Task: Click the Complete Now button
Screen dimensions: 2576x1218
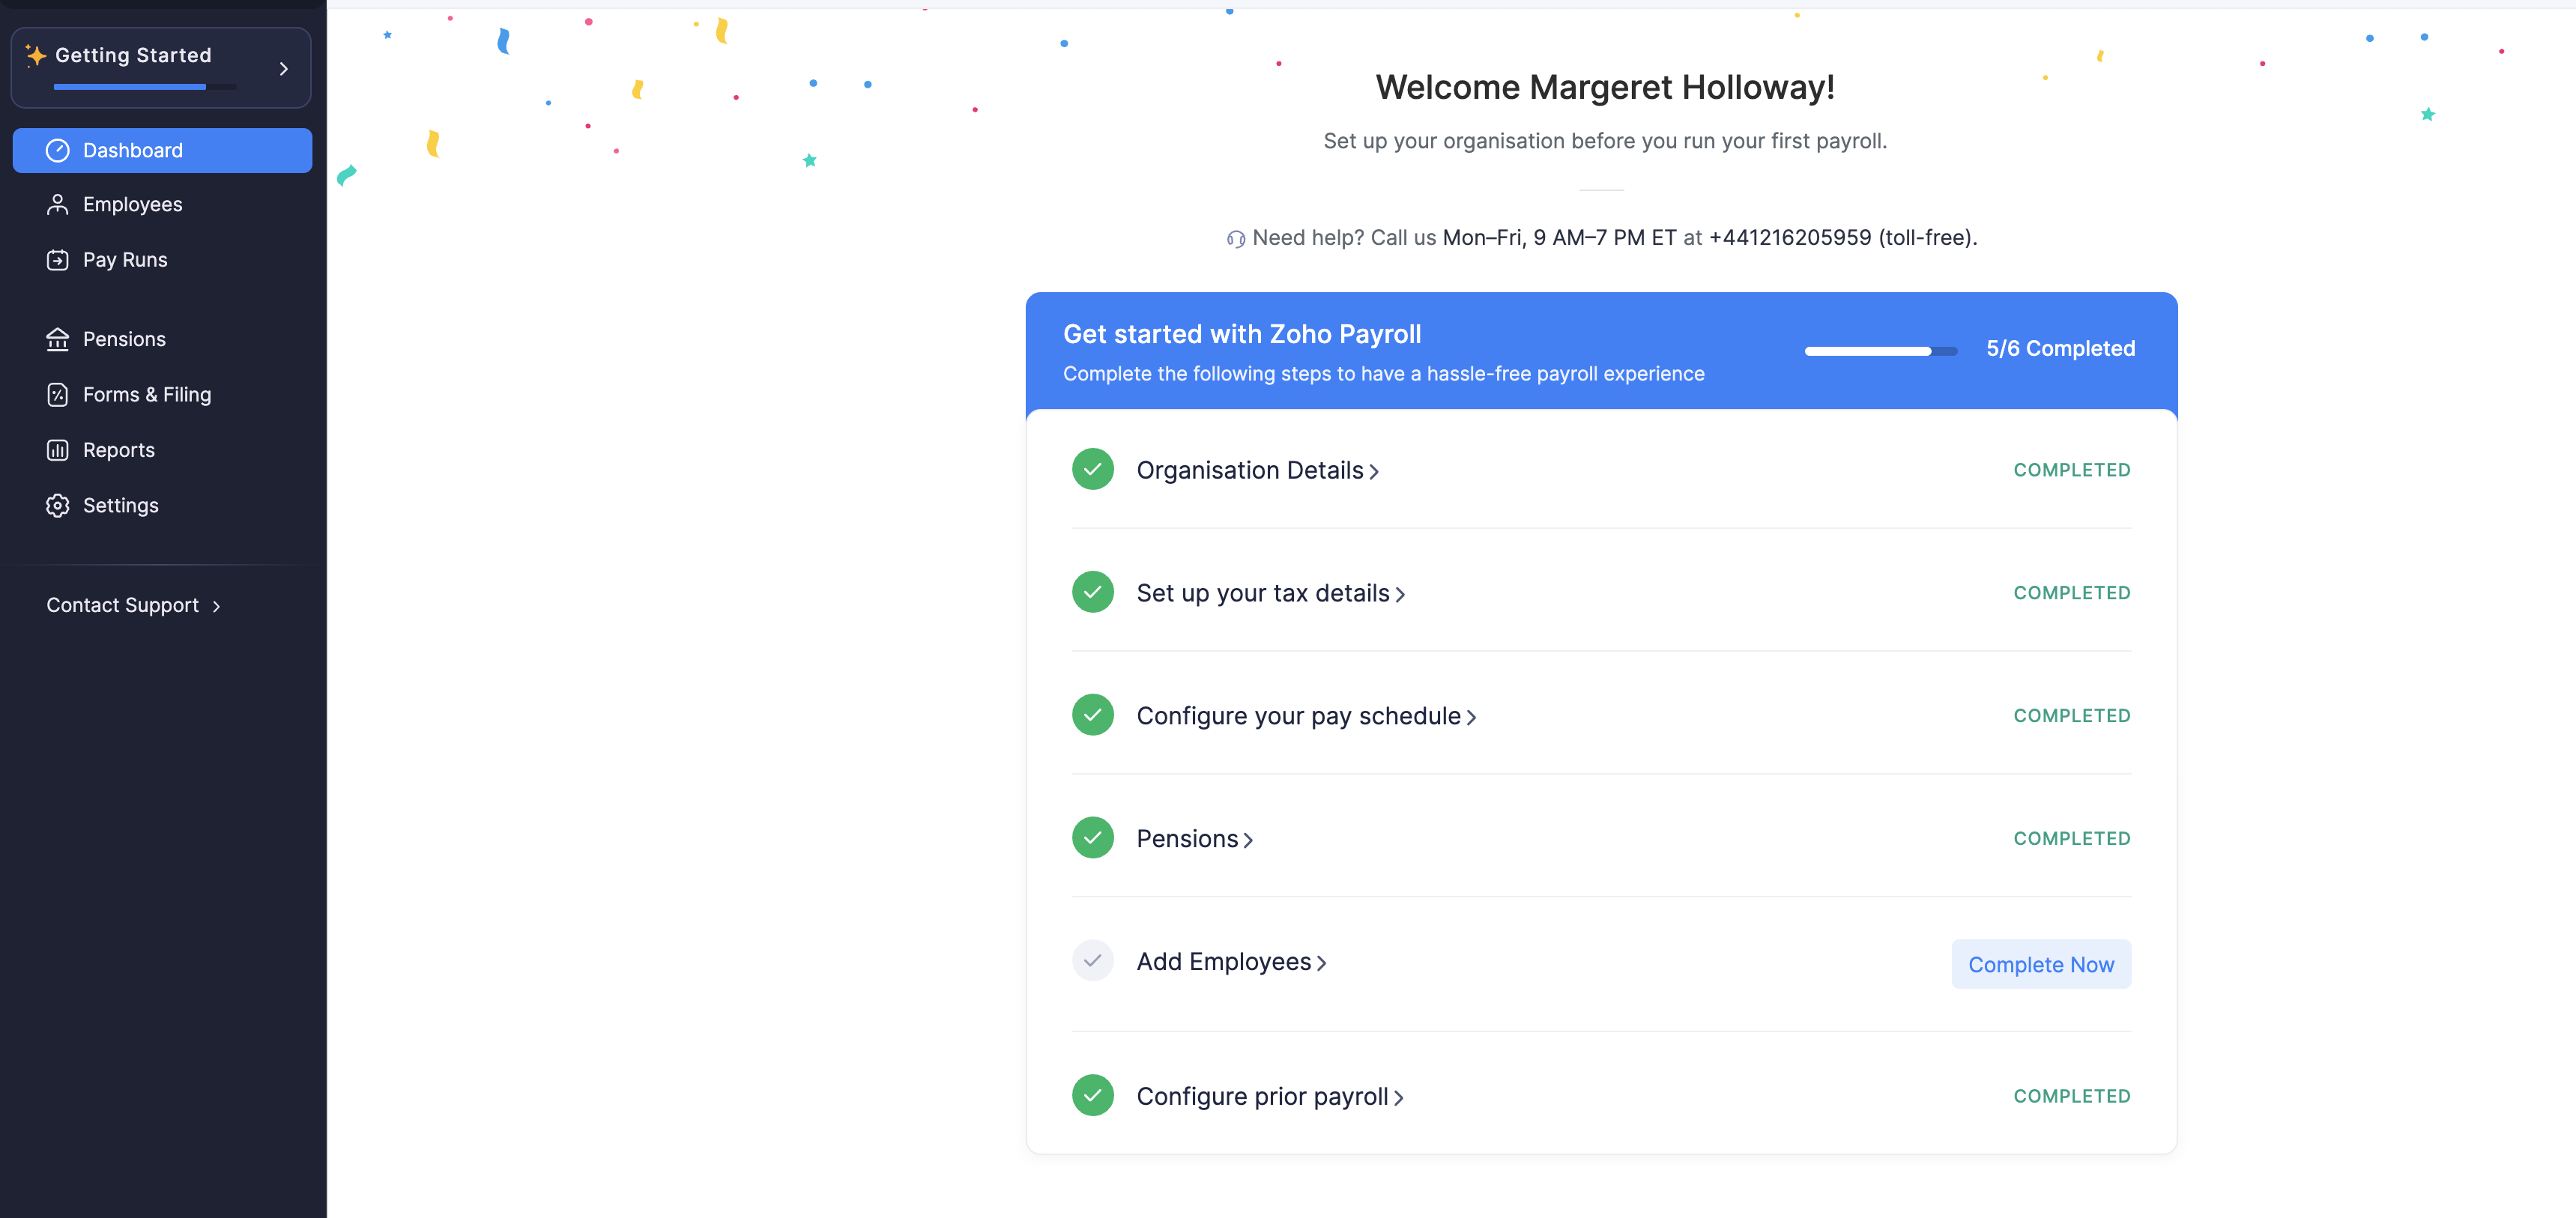Action: (2041, 965)
